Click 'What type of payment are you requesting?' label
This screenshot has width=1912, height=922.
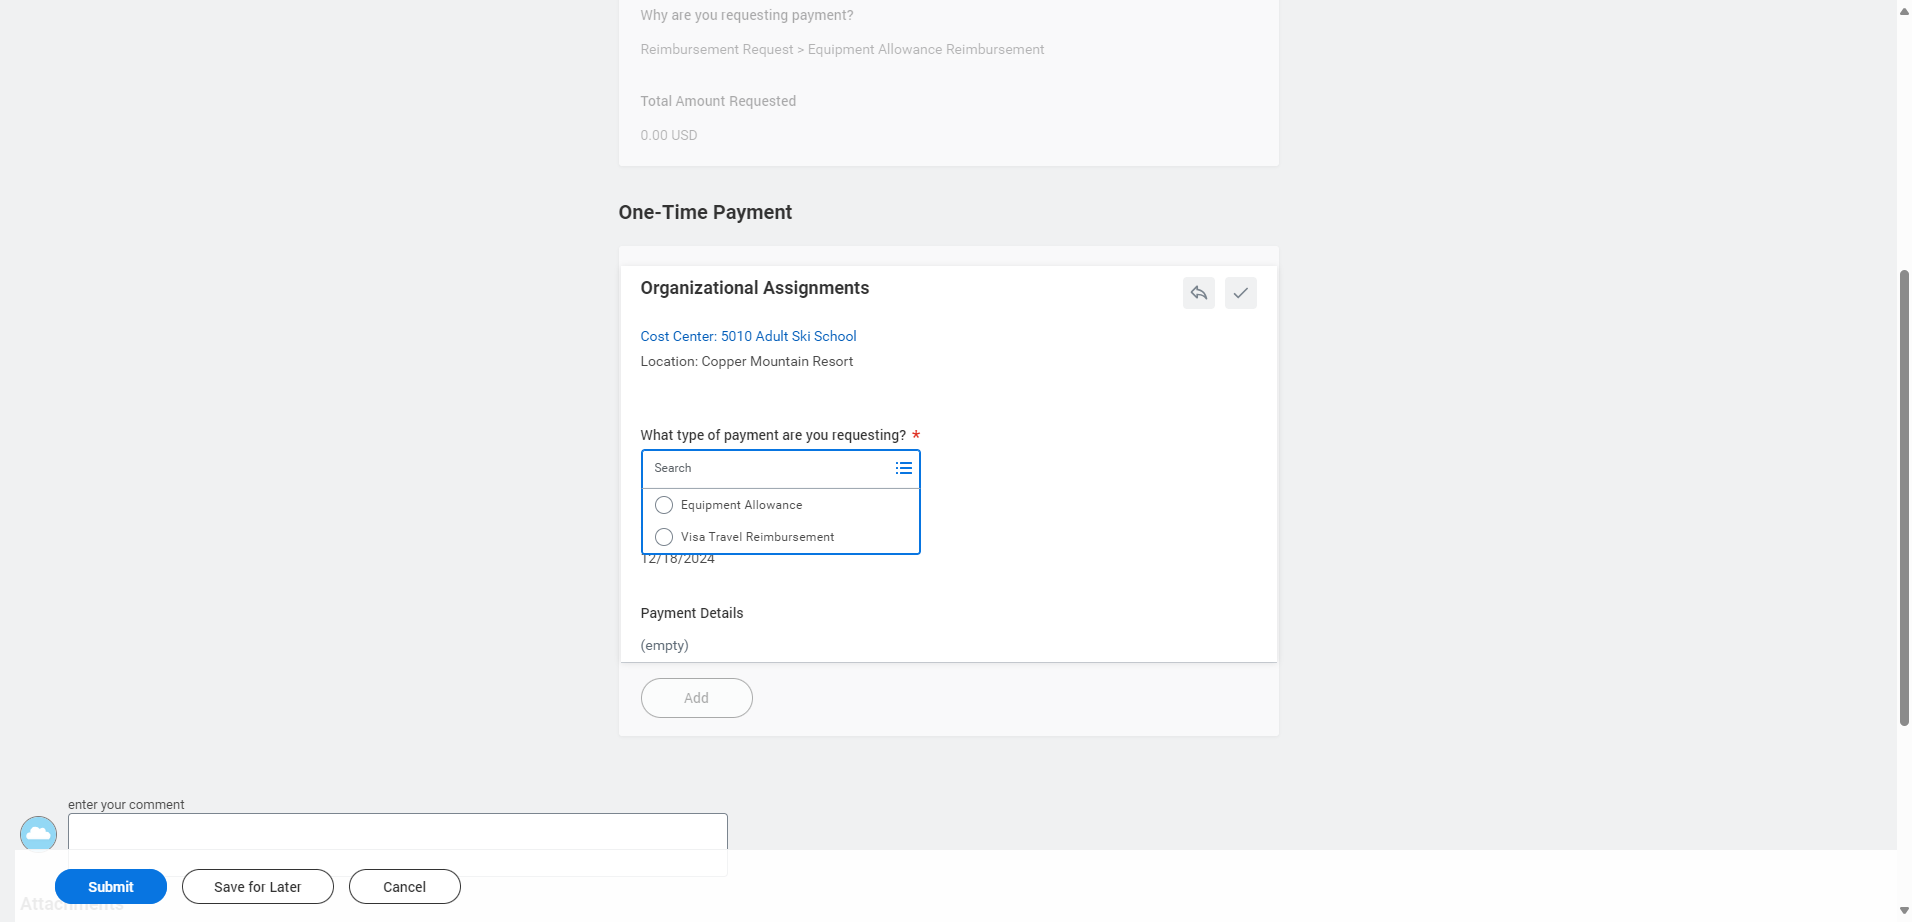[x=773, y=435]
